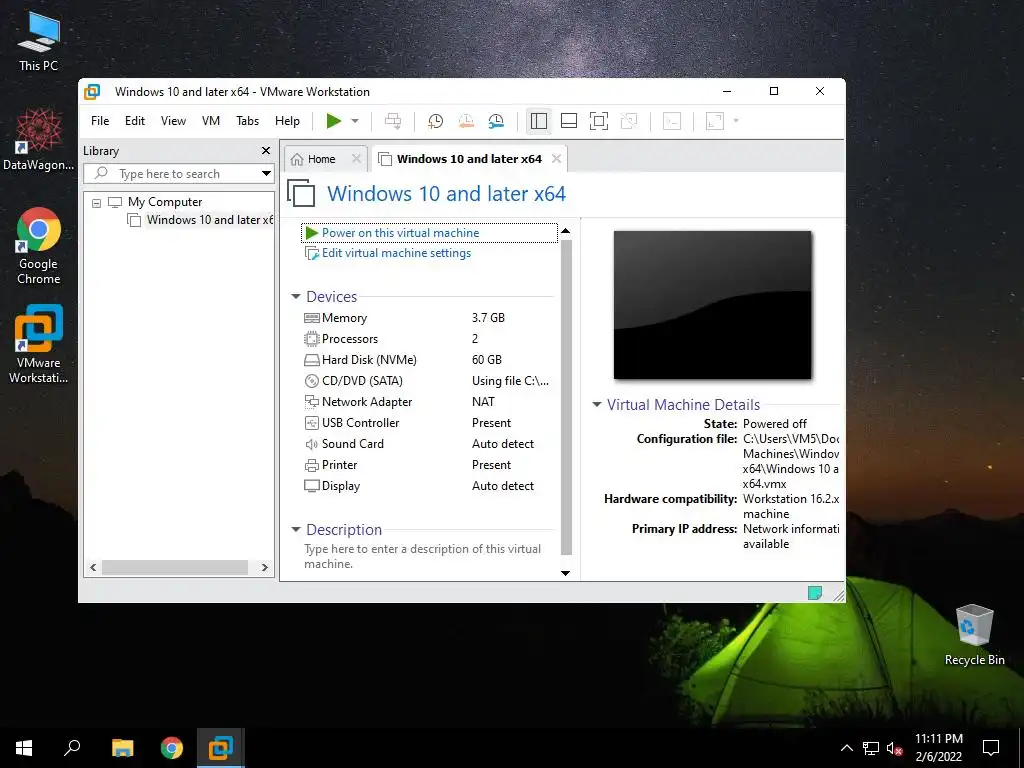Image resolution: width=1024 pixels, height=768 pixels.
Task: Open the Windows Start menu
Action: pos(24,748)
